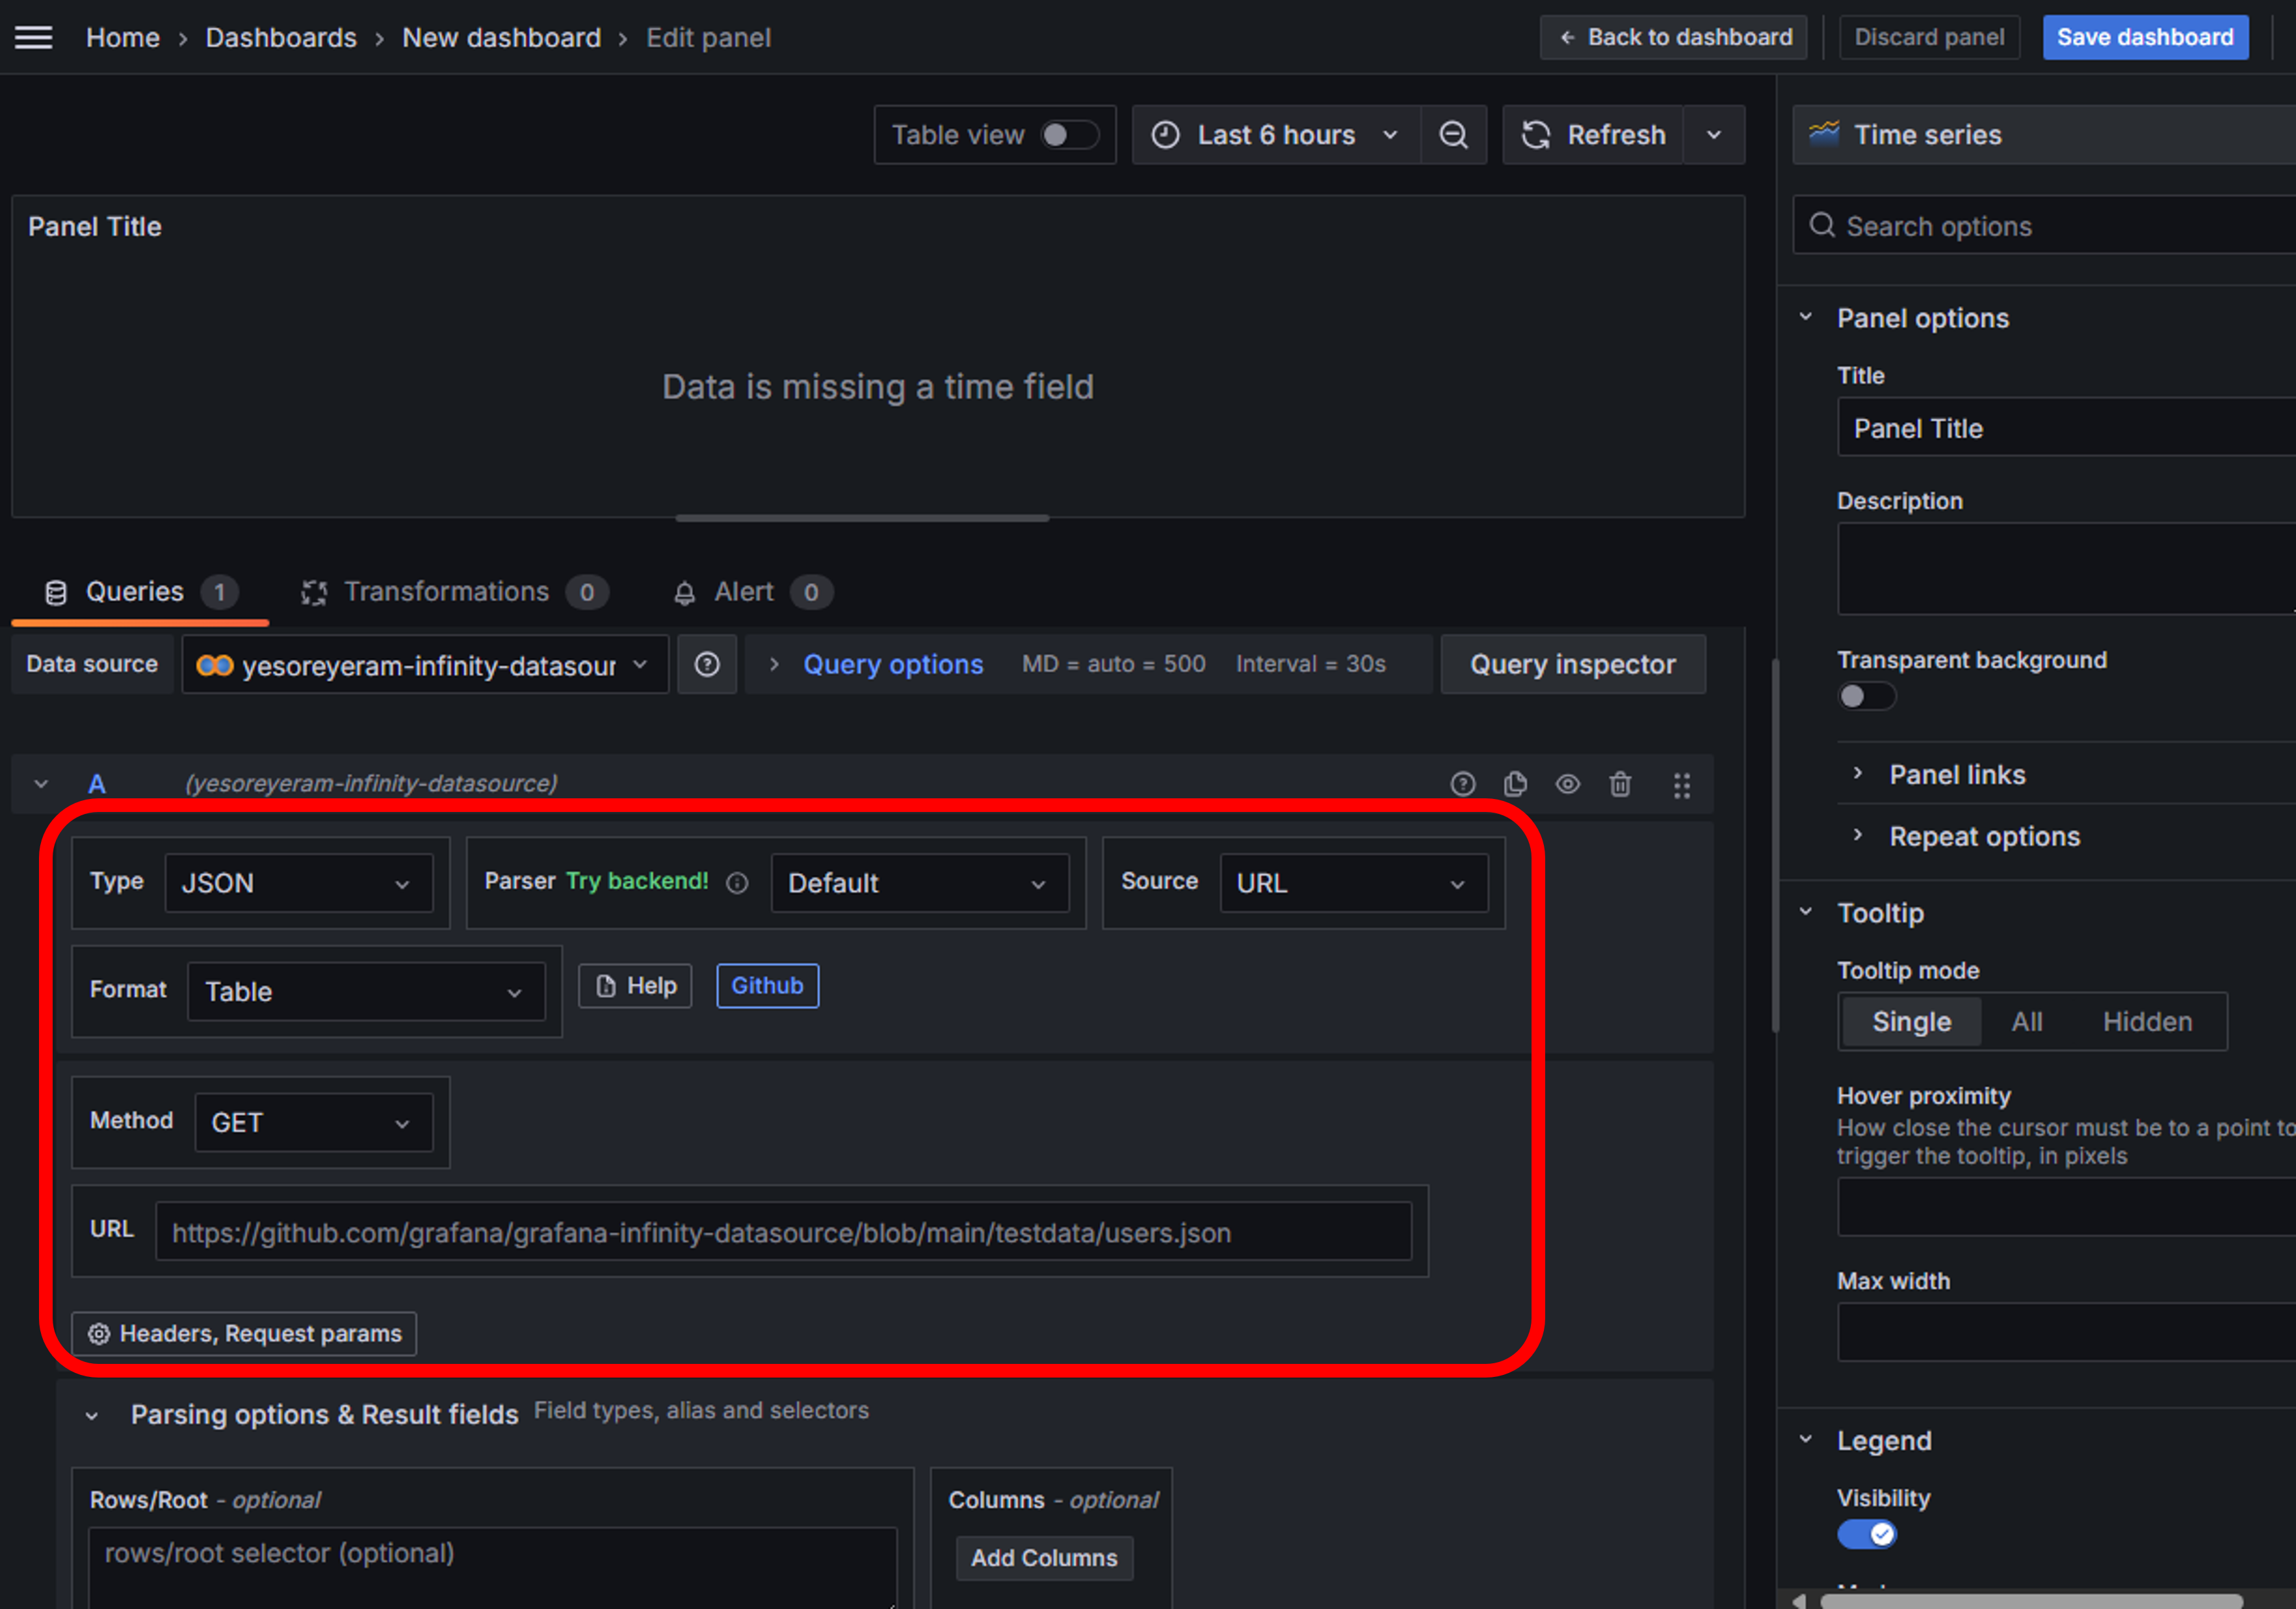The height and width of the screenshot is (1609, 2296).
Task: Click the Rows/Root selector field
Action: [493, 1567]
